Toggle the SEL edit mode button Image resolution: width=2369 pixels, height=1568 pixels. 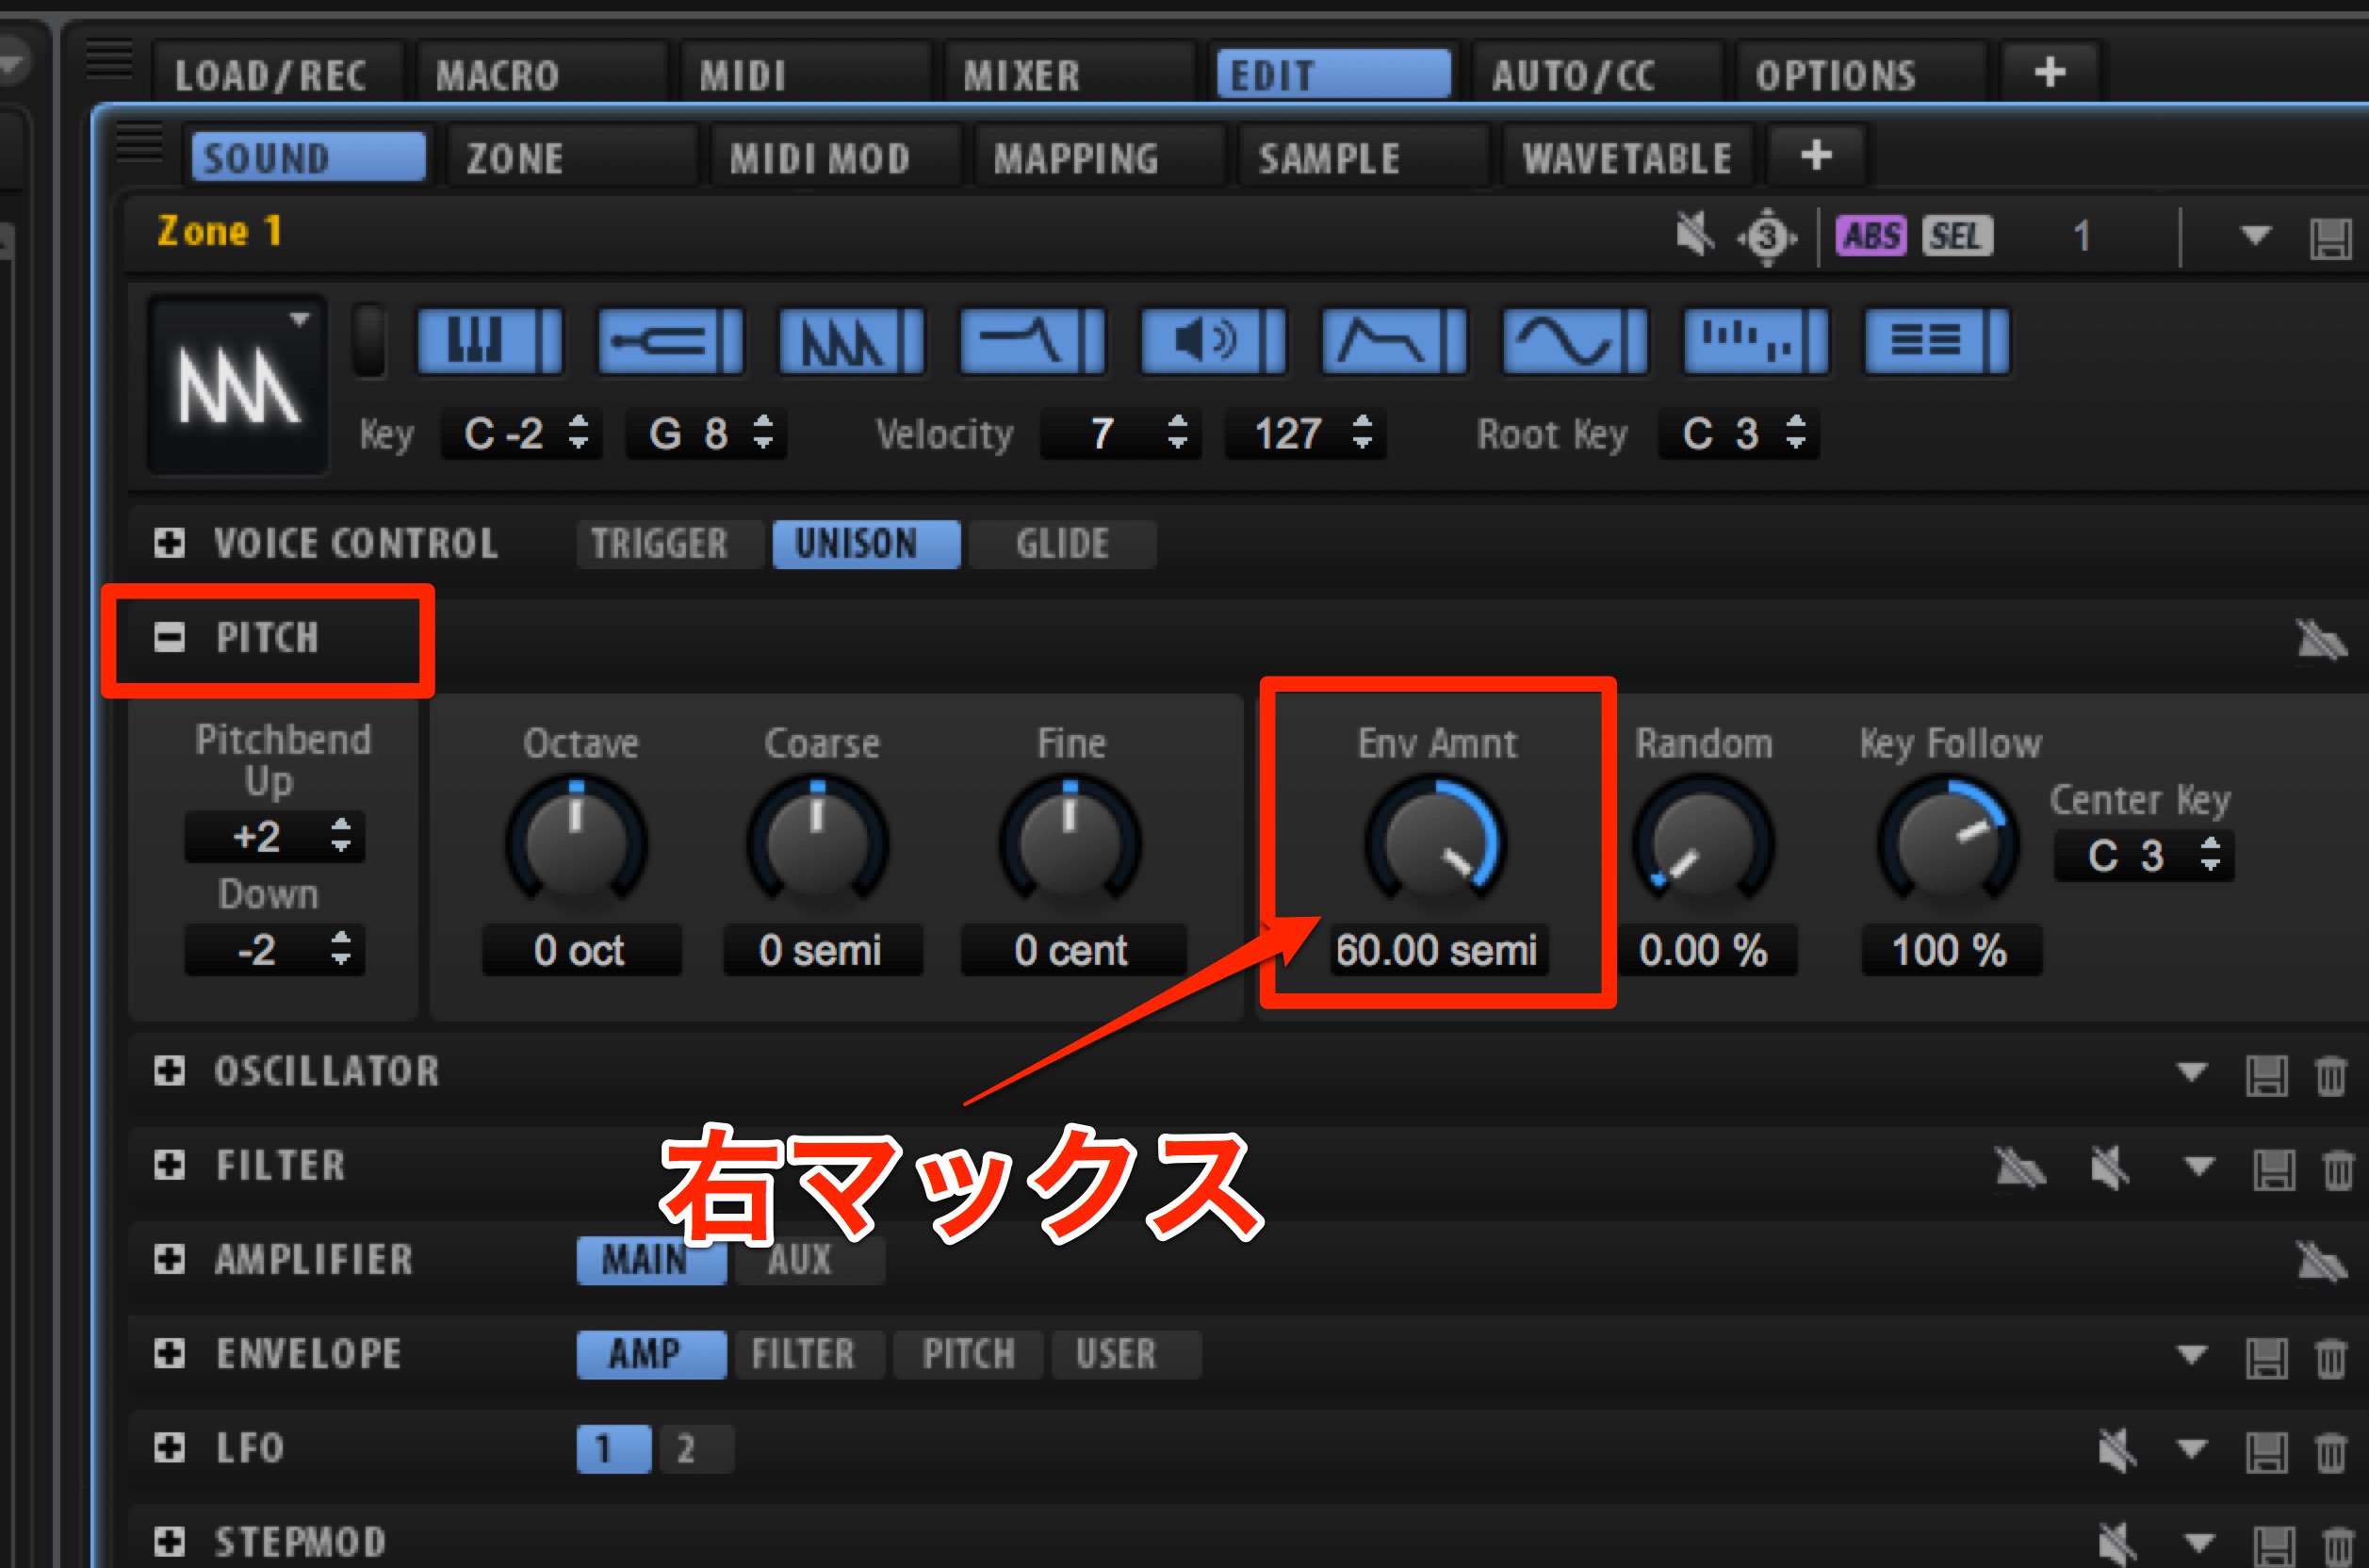pos(1957,236)
